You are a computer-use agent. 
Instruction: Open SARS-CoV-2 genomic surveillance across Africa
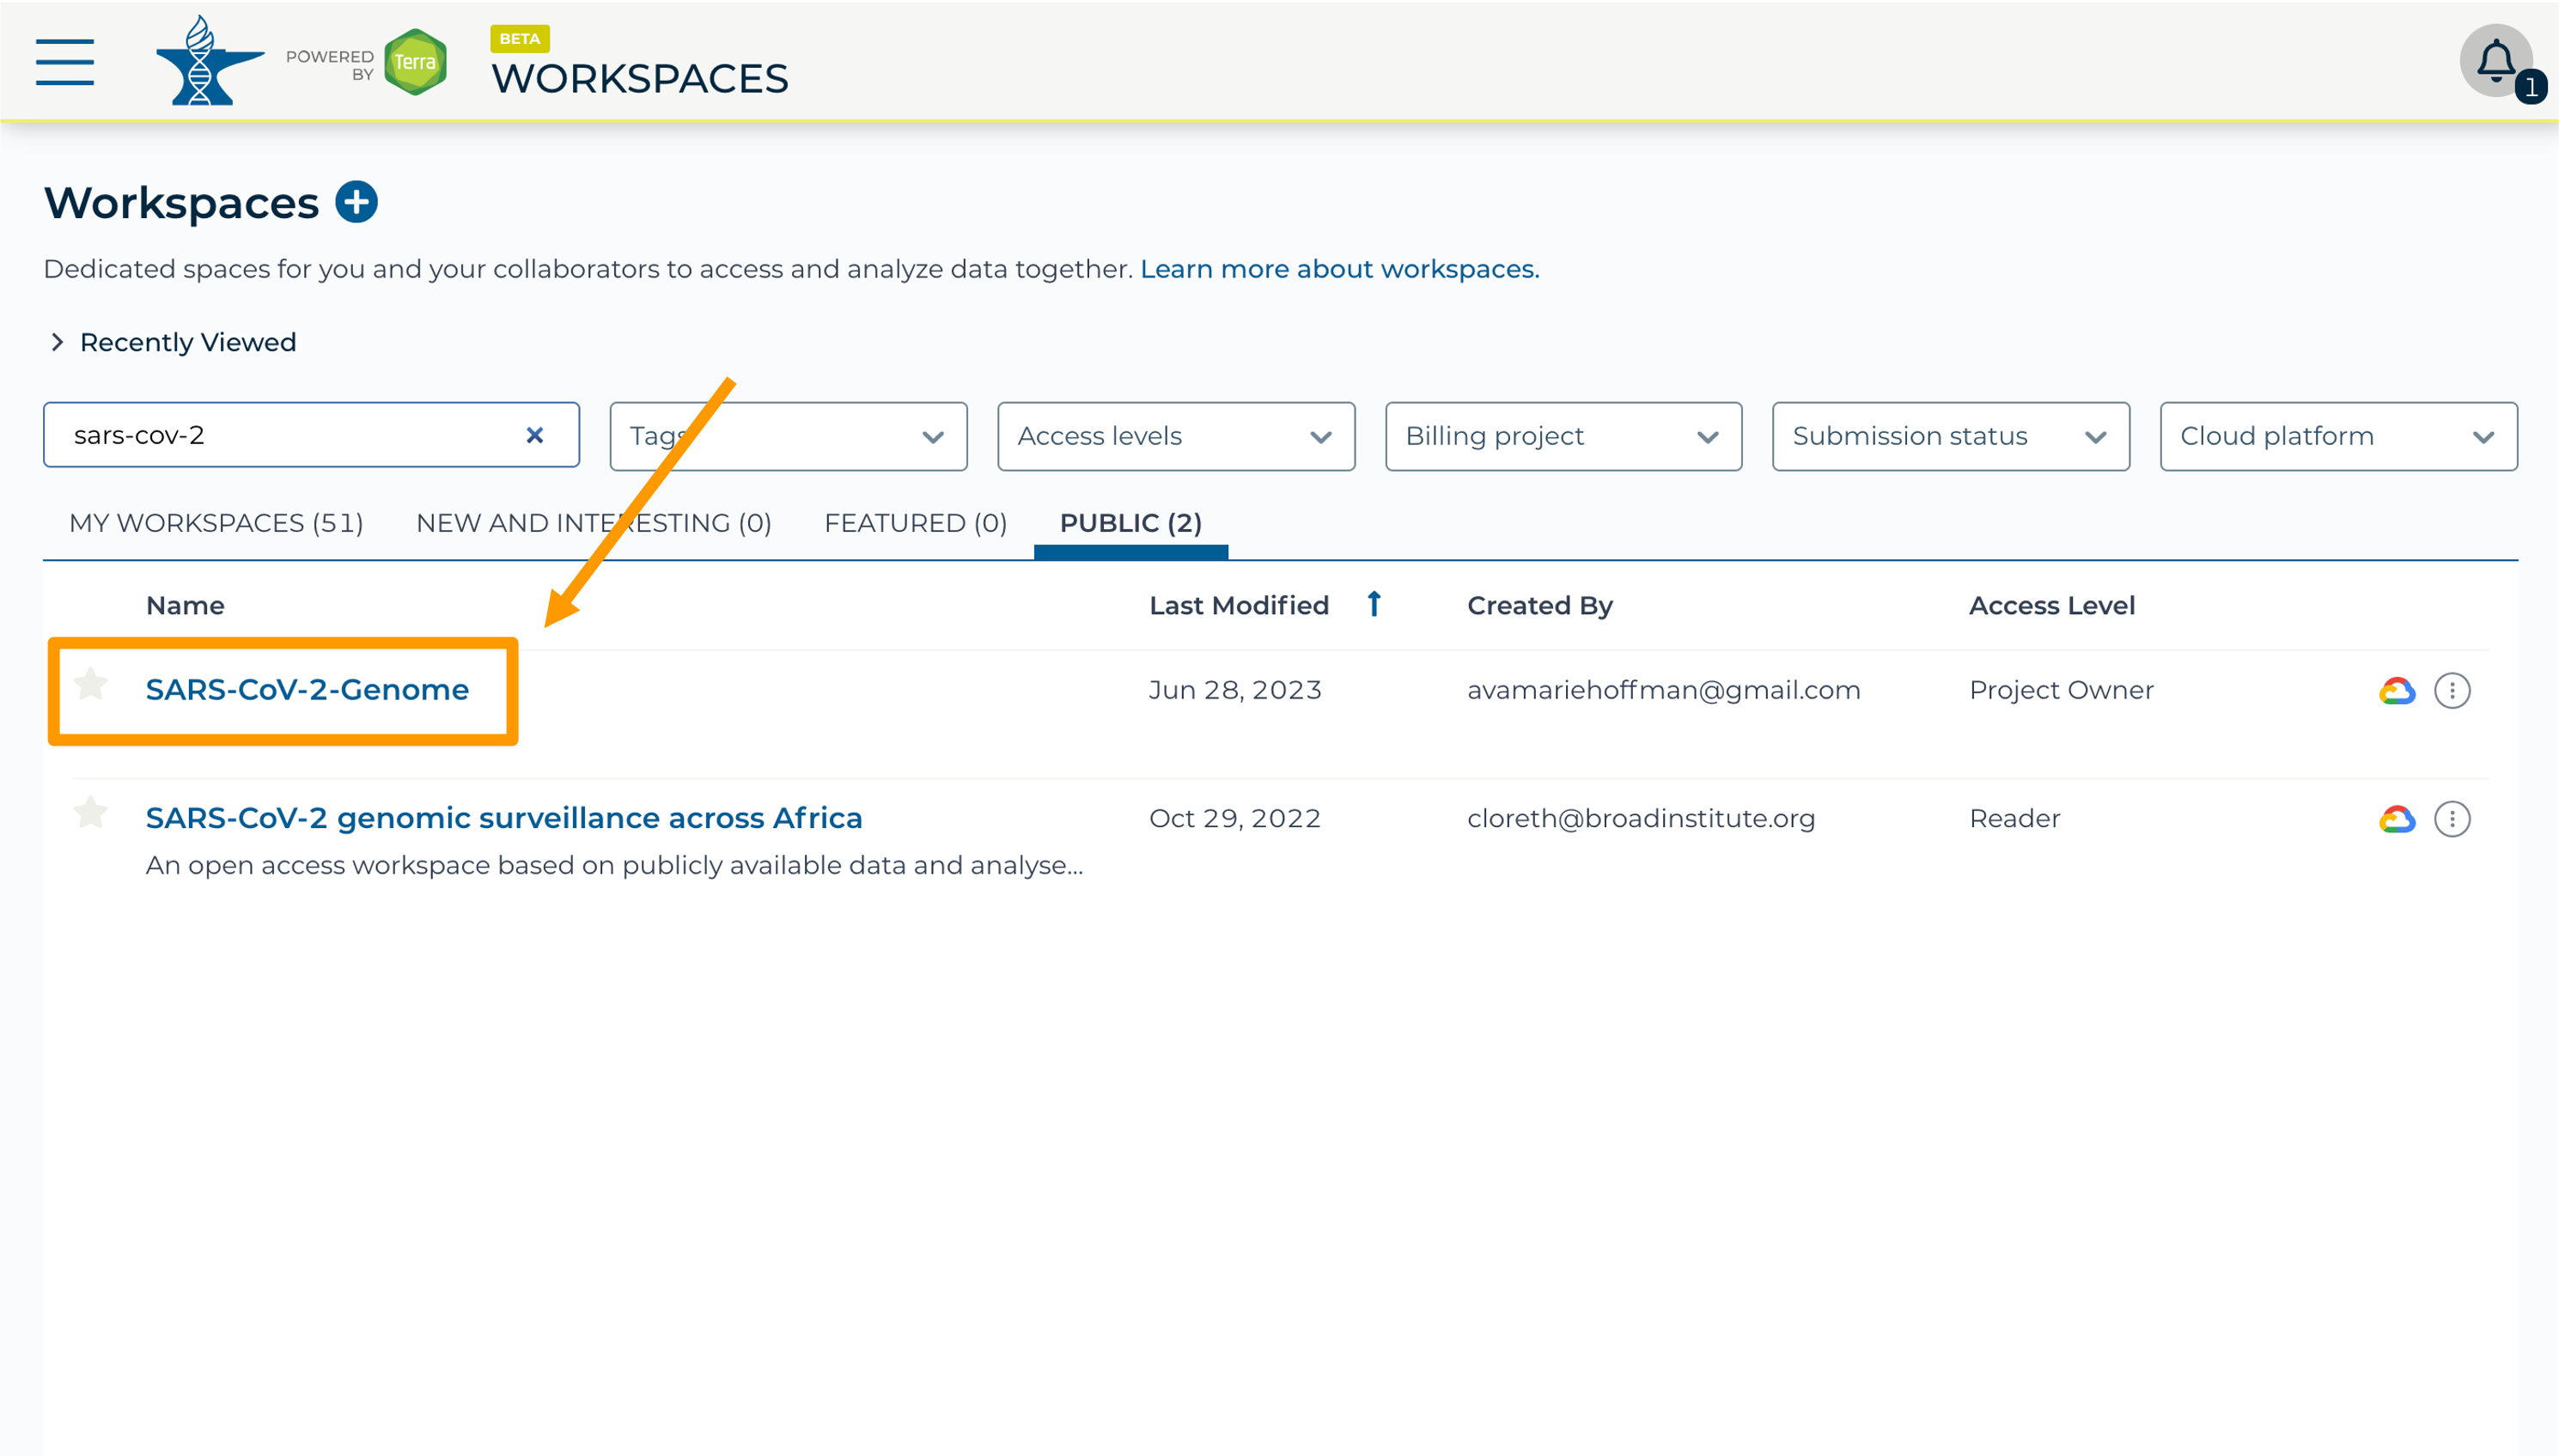pos(504,818)
